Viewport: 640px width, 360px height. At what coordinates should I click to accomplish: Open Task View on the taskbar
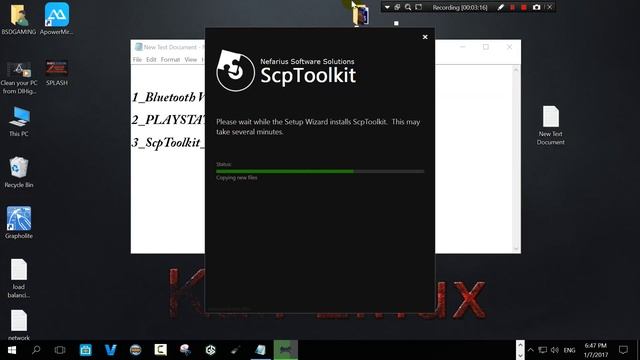click(x=60, y=350)
